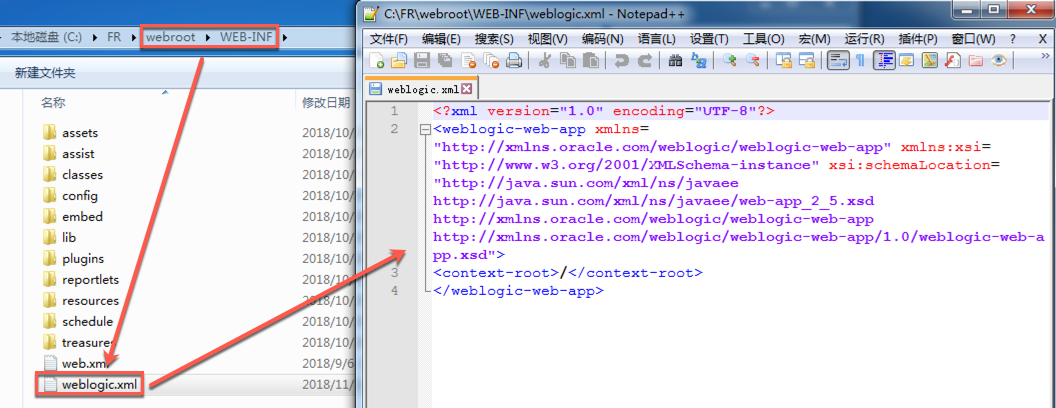Close the weblogic.xml tab with its X
This screenshot has width=1056, height=408.
tap(466, 88)
